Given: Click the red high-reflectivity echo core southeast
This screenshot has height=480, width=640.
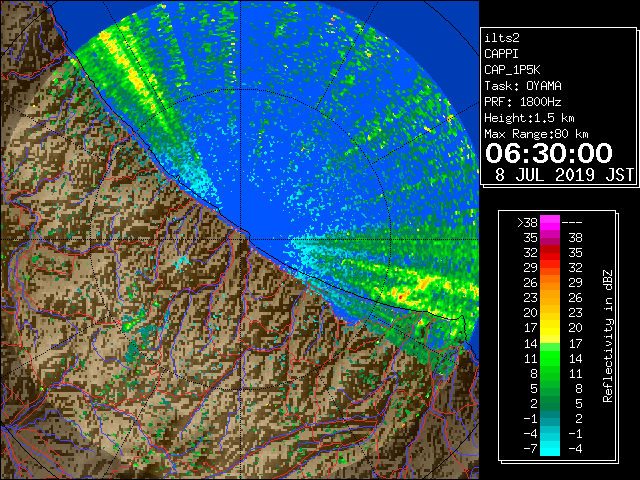Looking at the screenshot, I should tap(402, 297).
